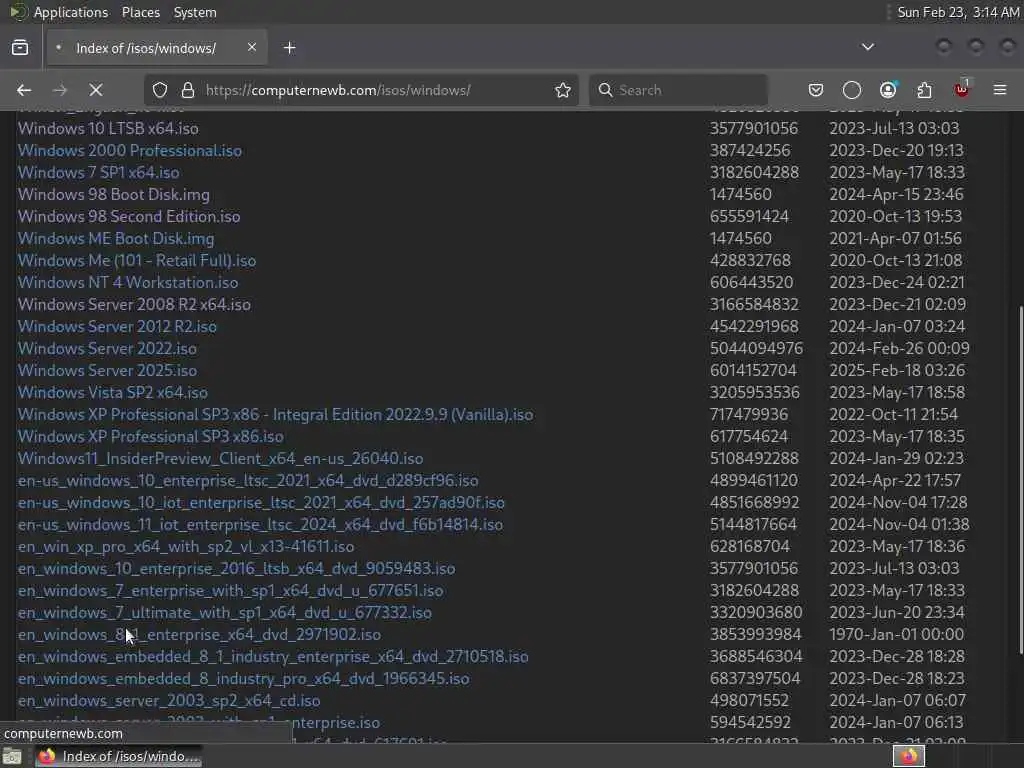Stop loading the page
The width and height of the screenshot is (1024, 768).
[x=95, y=90]
